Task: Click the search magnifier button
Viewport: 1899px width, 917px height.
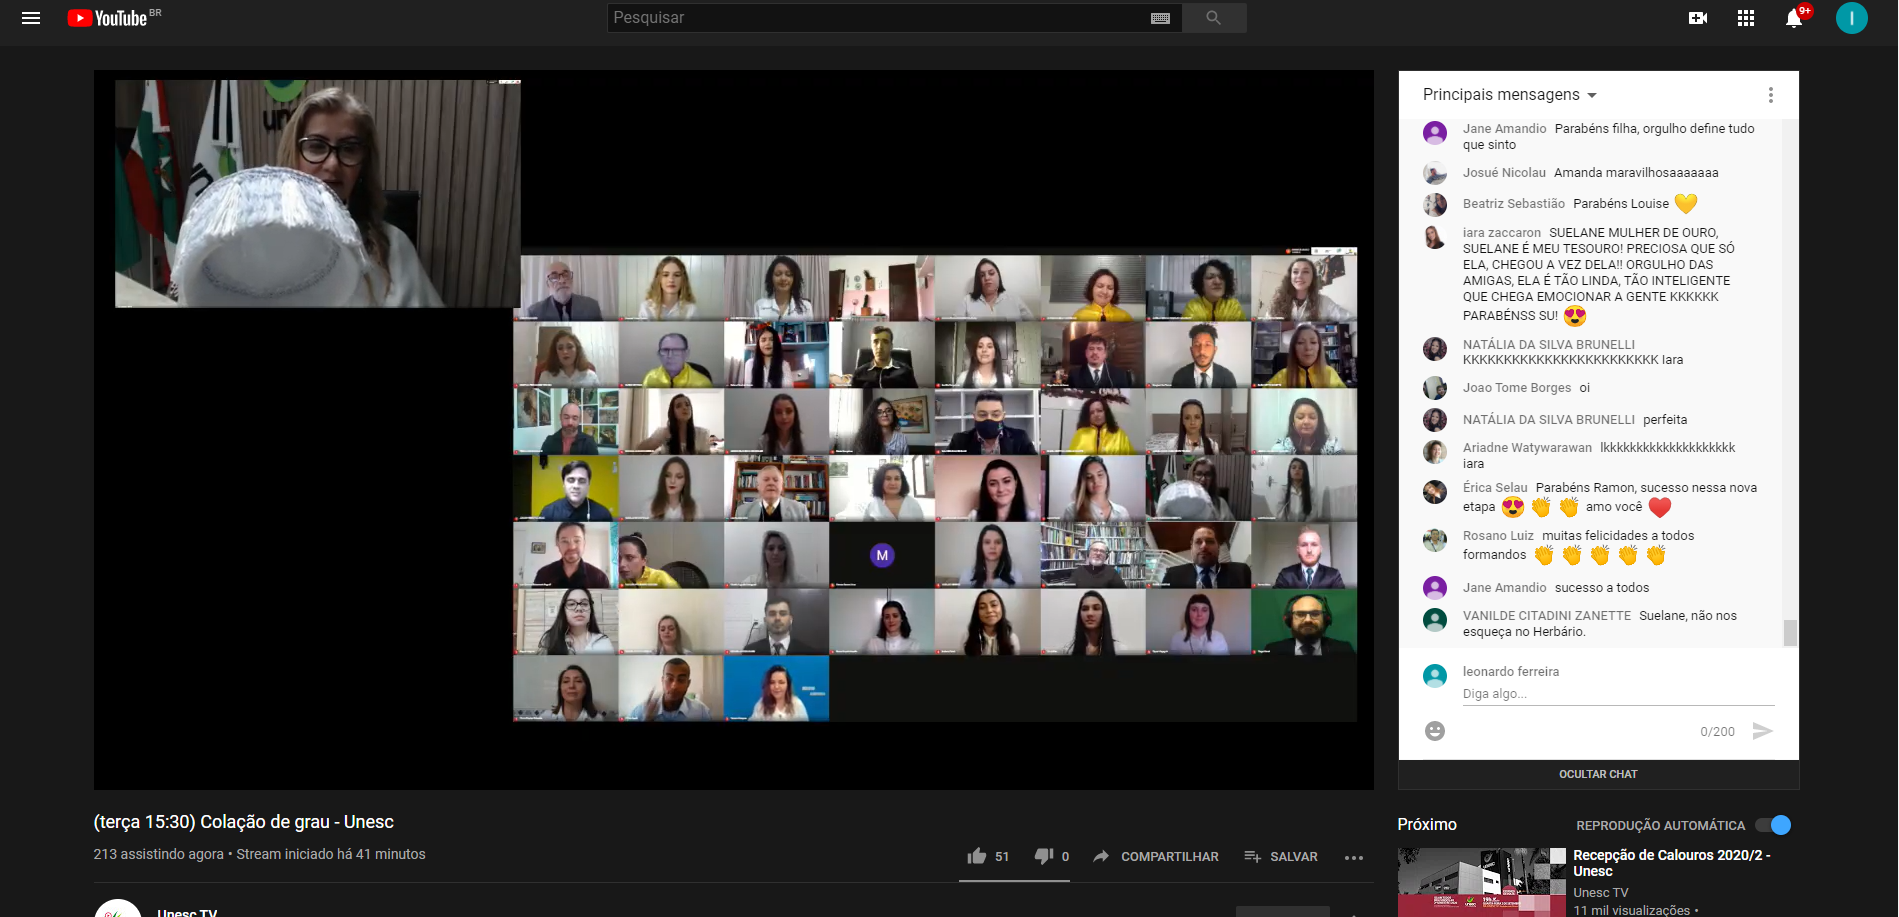Action: click(1213, 18)
